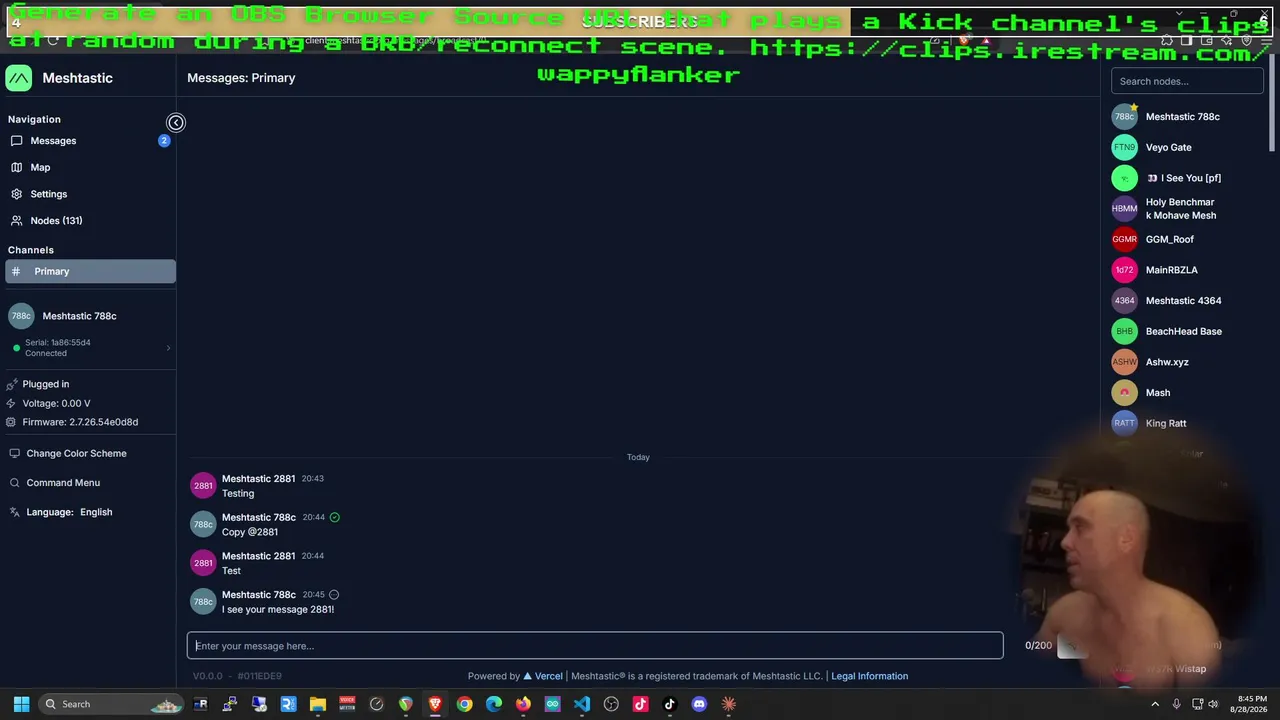Viewport: 1280px width, 720px height.
Task: Open TikTok from the taskbar
Action: (670, 704)
